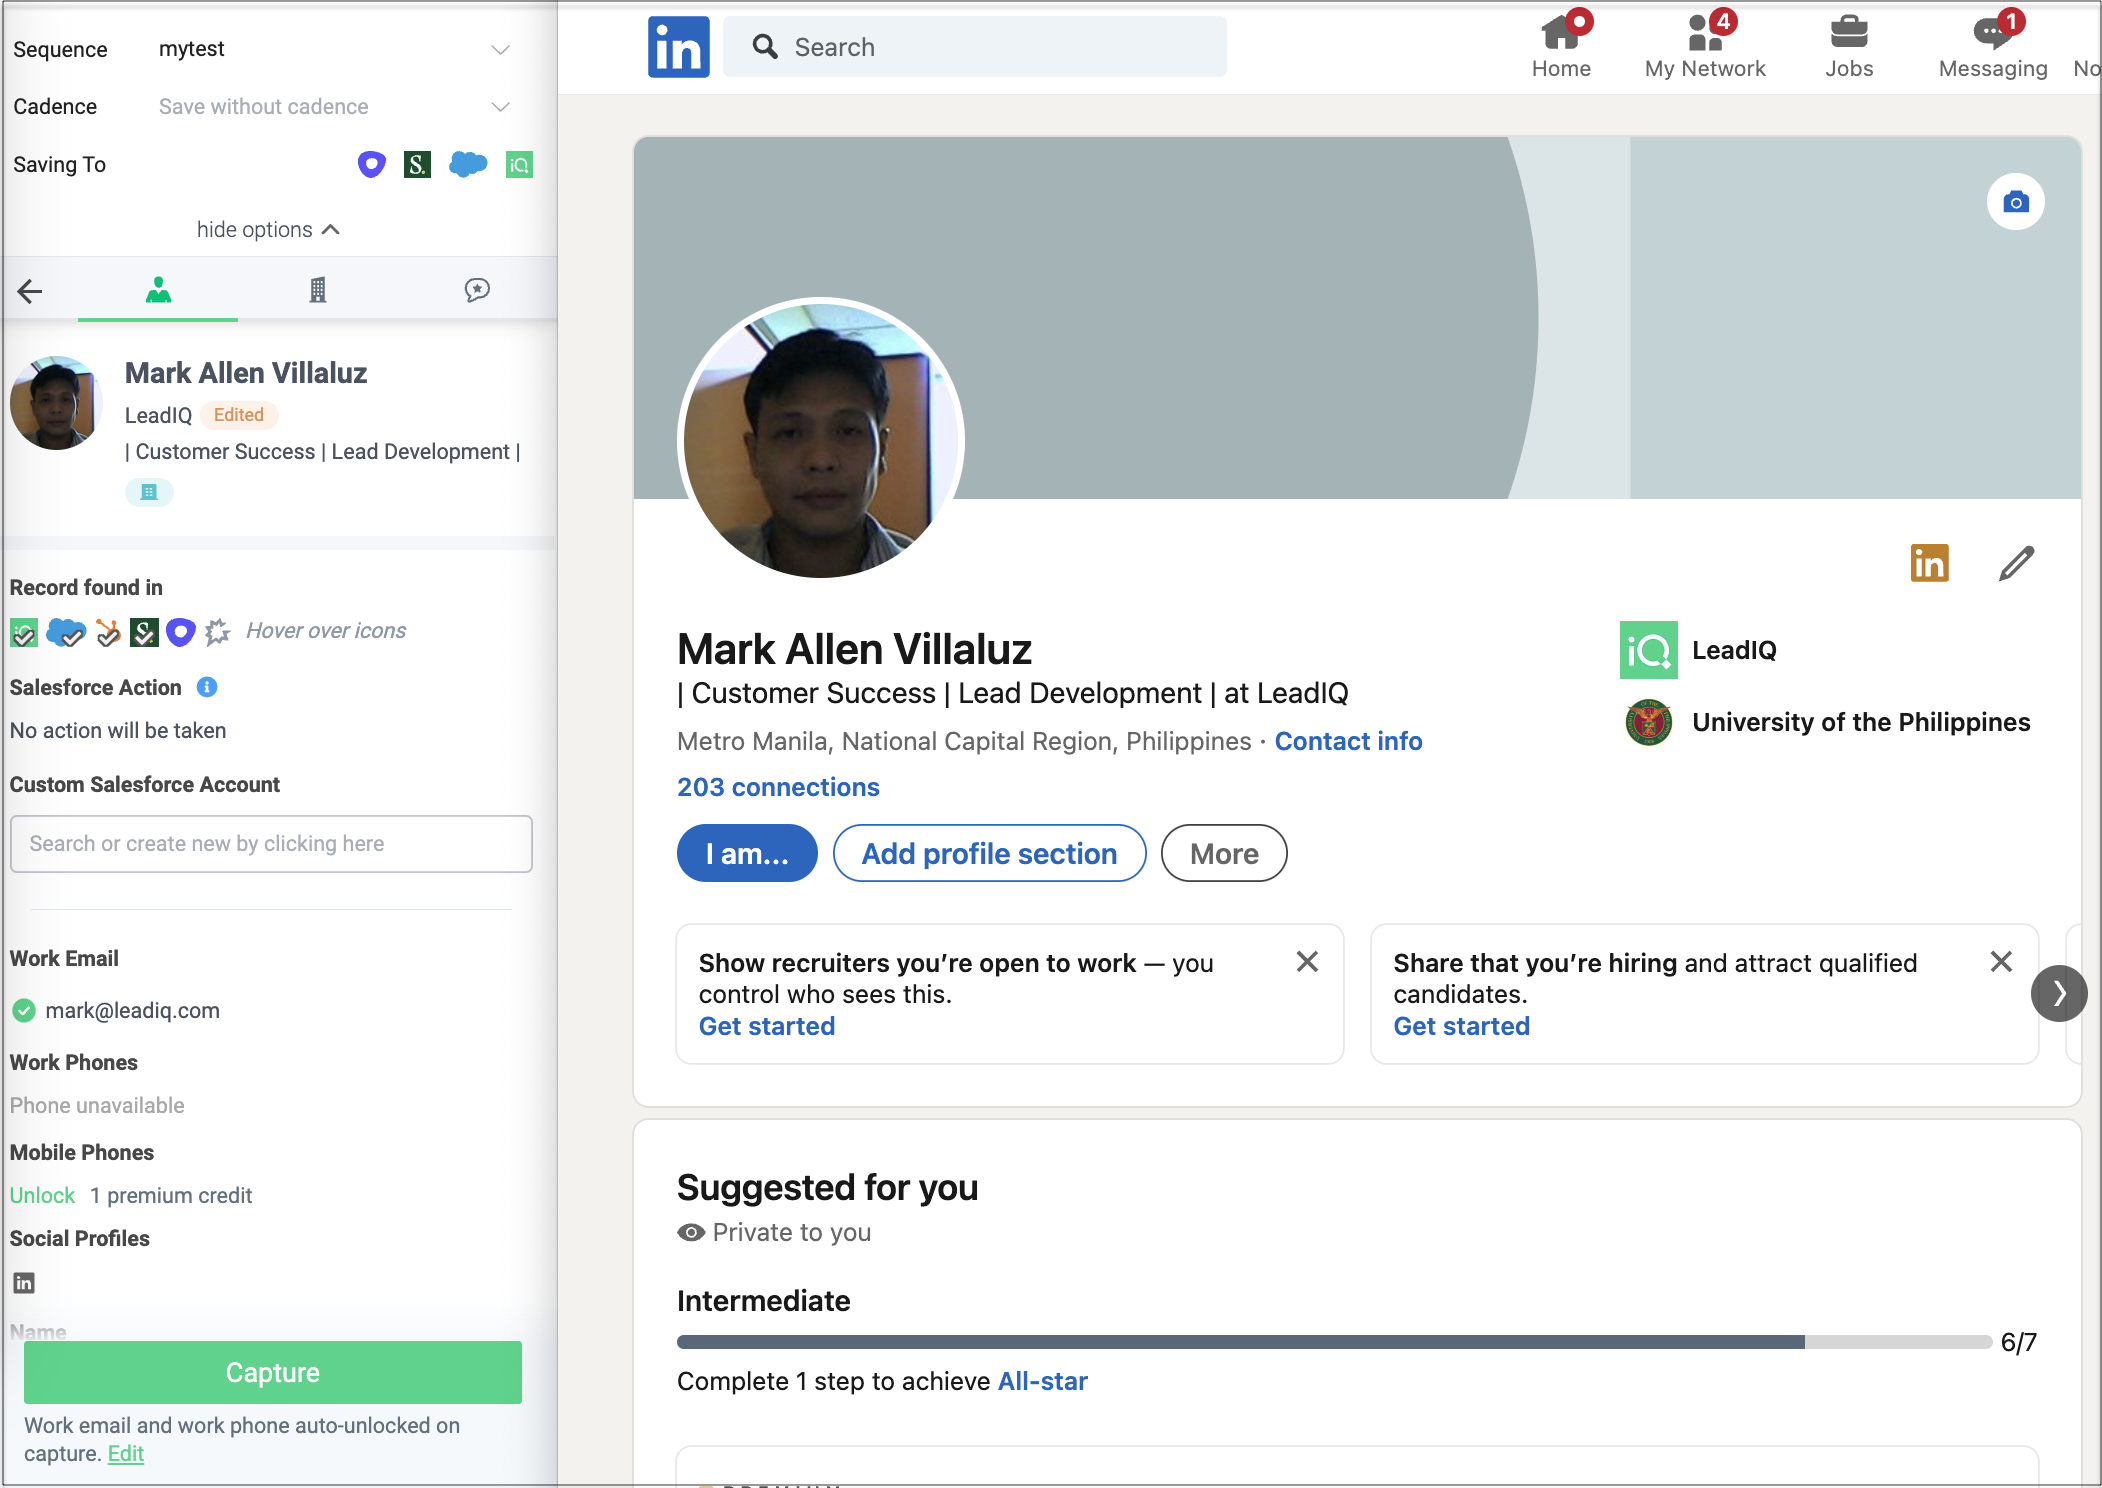The height and width of the screenshot is (1488, 2102).
Task: Click the Salesforce cloud icon in Saving To
Action: coord(468,164)
